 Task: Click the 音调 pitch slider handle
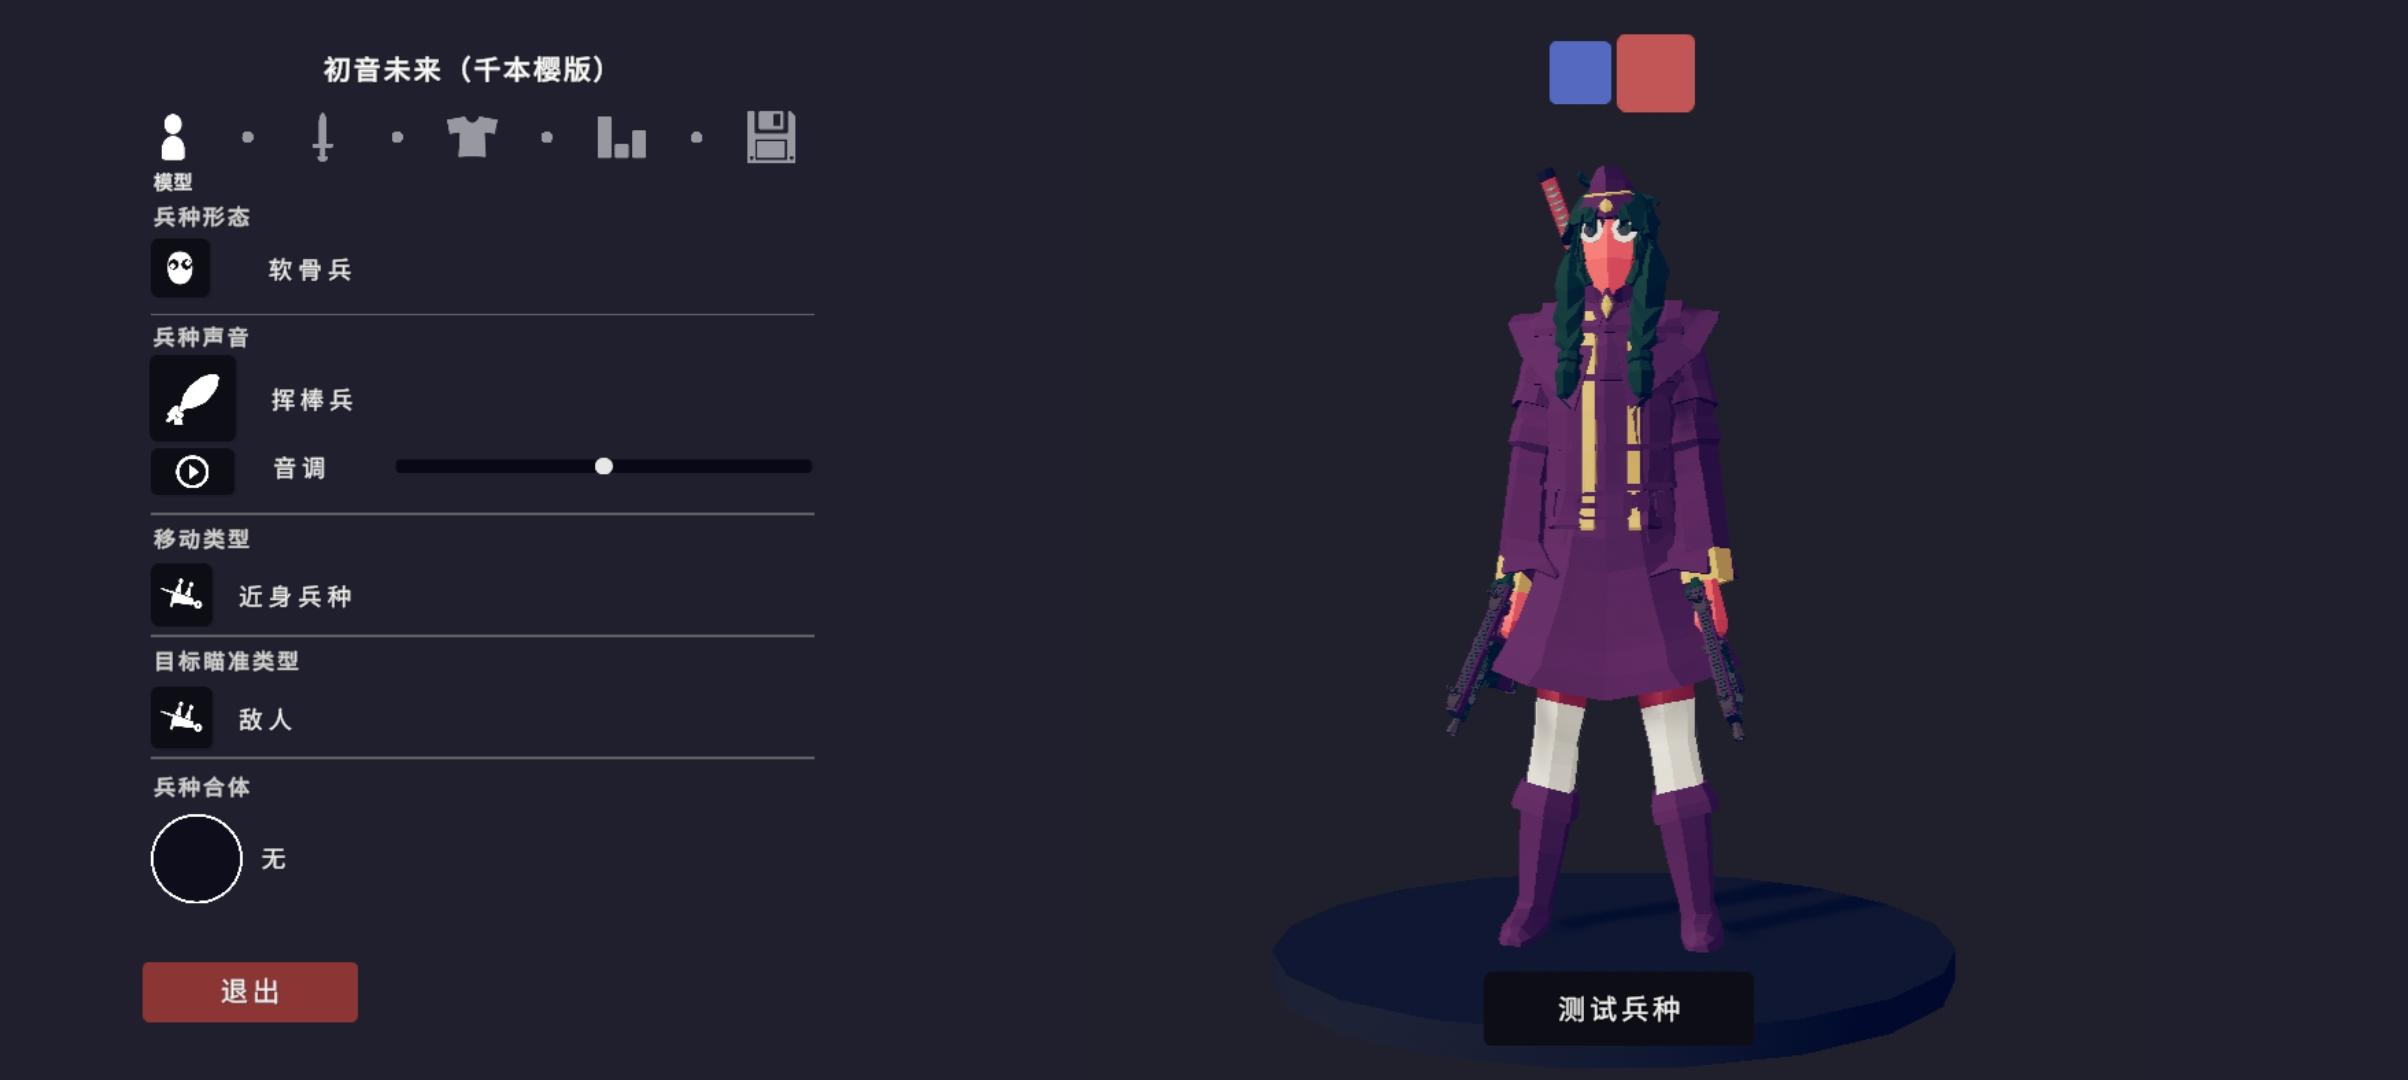point(604,466)
